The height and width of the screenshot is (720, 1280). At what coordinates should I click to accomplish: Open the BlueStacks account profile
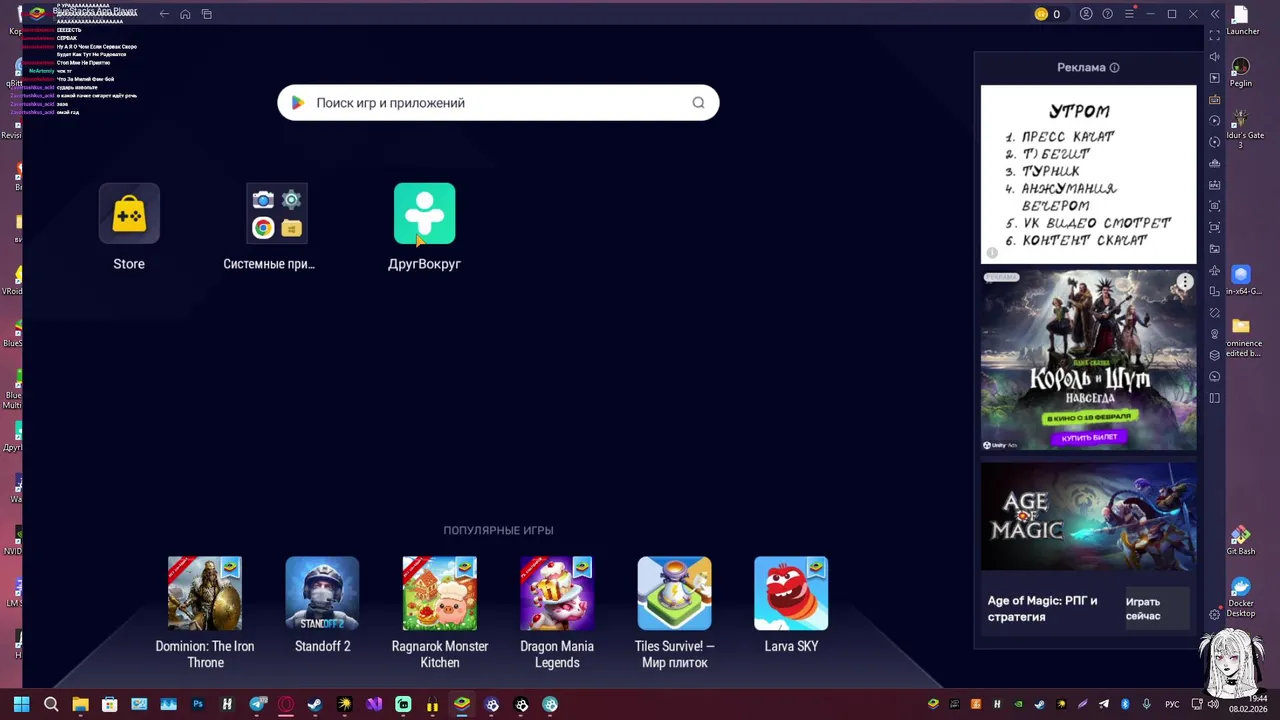click(x=1086, y=14)
